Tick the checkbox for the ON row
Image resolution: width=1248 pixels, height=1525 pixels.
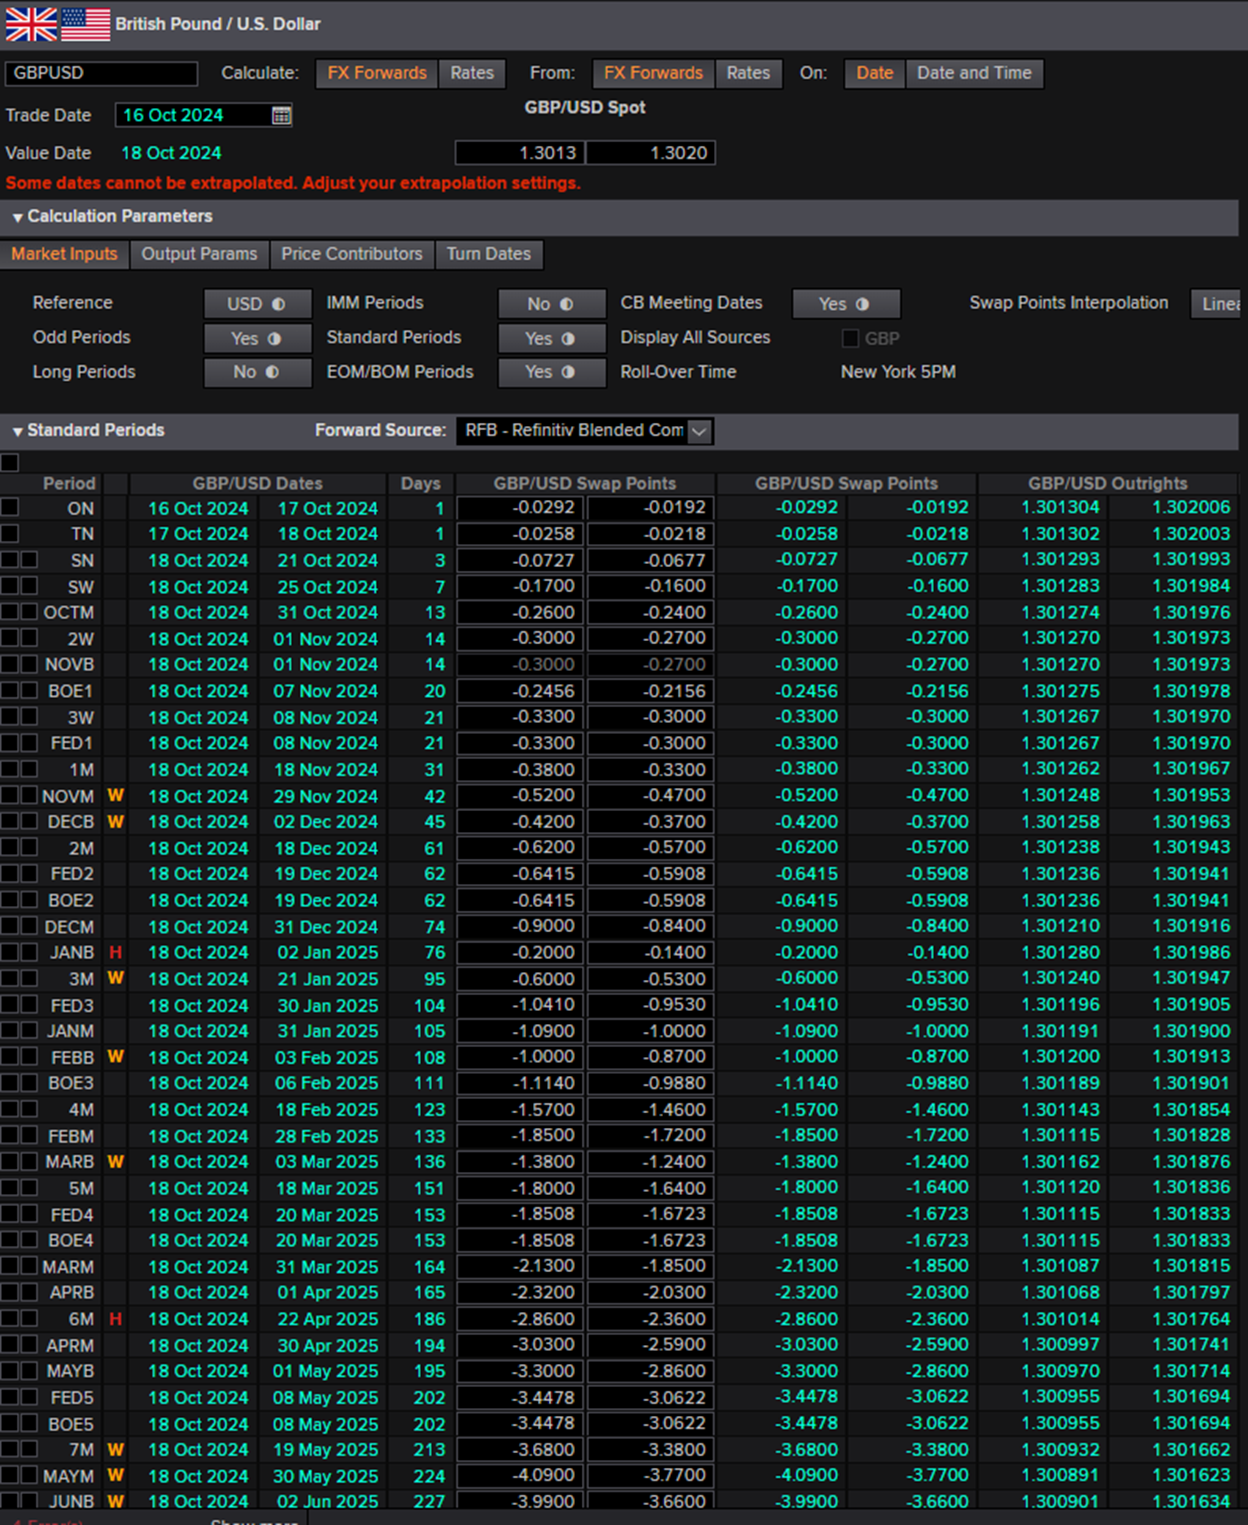tap(10, 507)
